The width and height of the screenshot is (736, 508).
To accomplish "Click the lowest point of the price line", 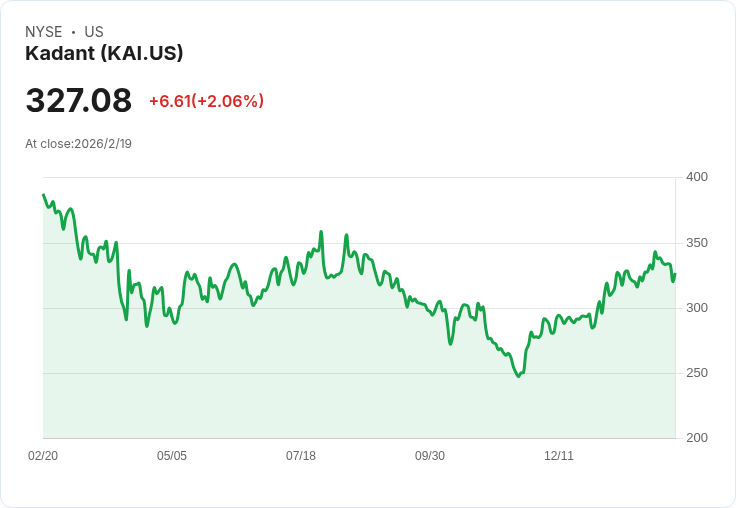I will pos(518,376).
